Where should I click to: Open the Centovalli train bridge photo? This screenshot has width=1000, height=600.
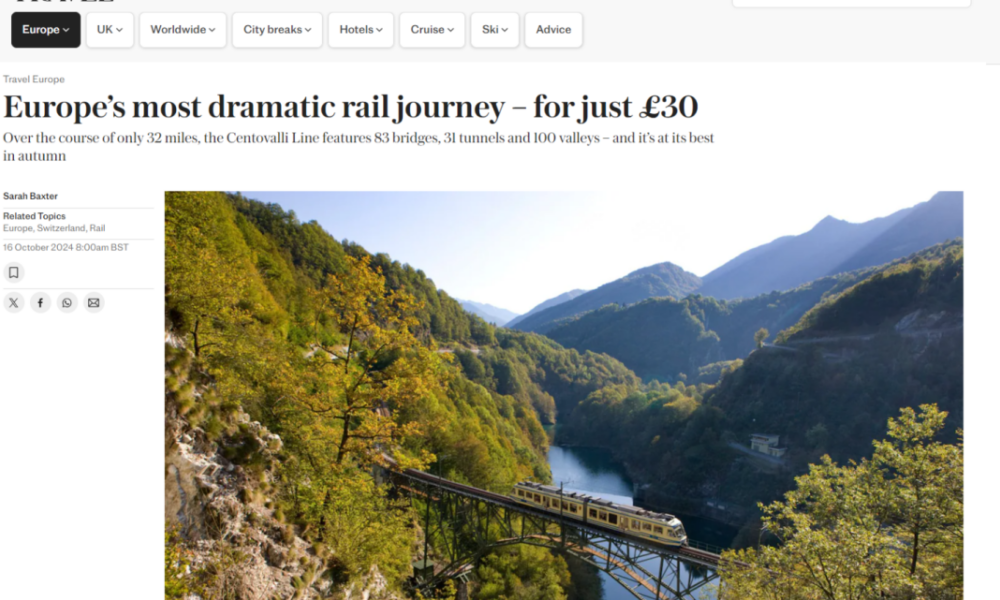click(x=564, y=395)
